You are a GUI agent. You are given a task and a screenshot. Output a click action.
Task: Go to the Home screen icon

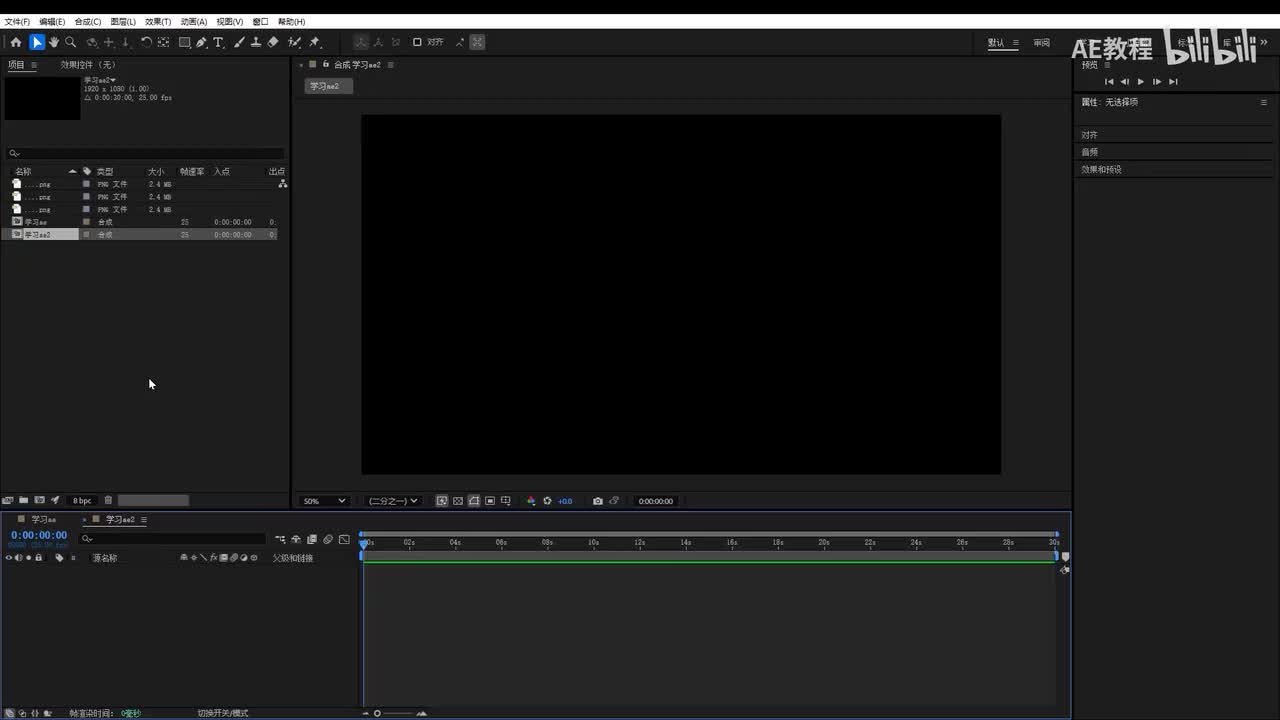click(x=16, y=42)
